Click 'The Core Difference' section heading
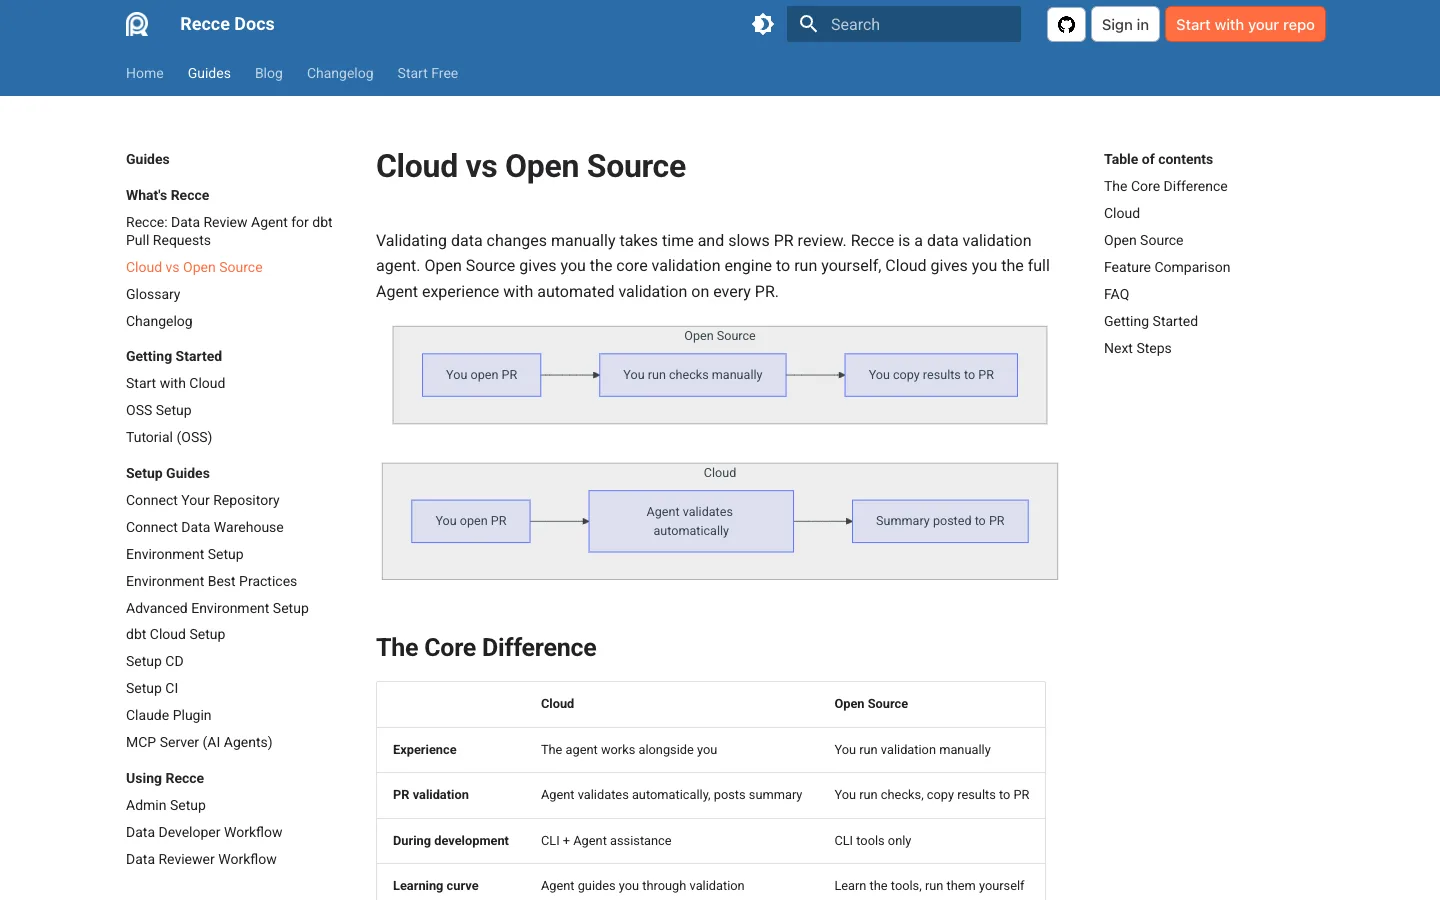The height and width of the screenshot is (900, 1440). [x=486, y=647]
